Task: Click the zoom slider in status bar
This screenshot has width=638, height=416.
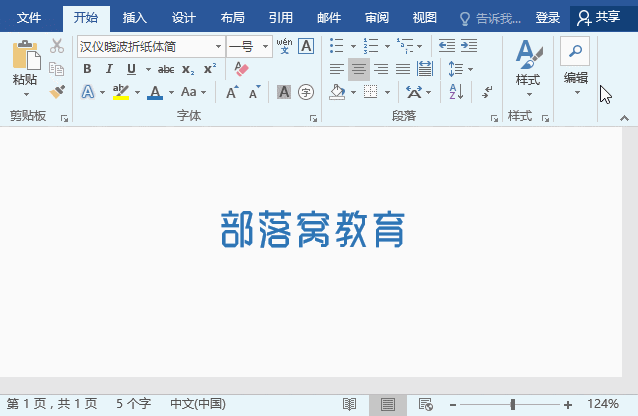Action: 513,404
